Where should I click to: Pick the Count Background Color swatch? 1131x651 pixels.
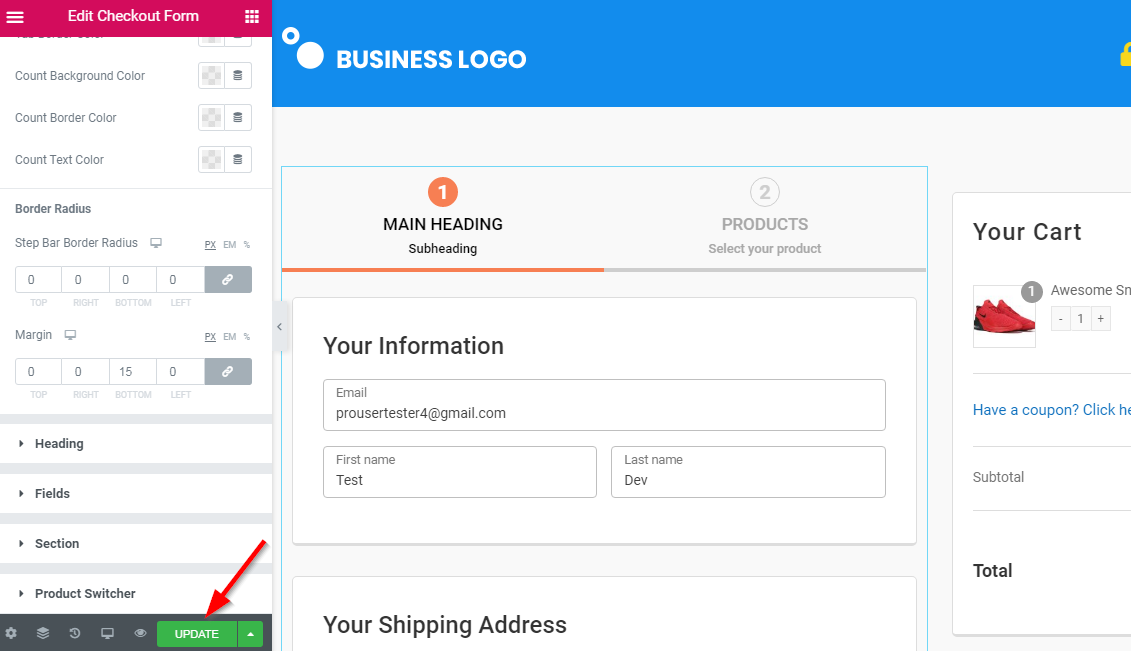tap(211, 76)
